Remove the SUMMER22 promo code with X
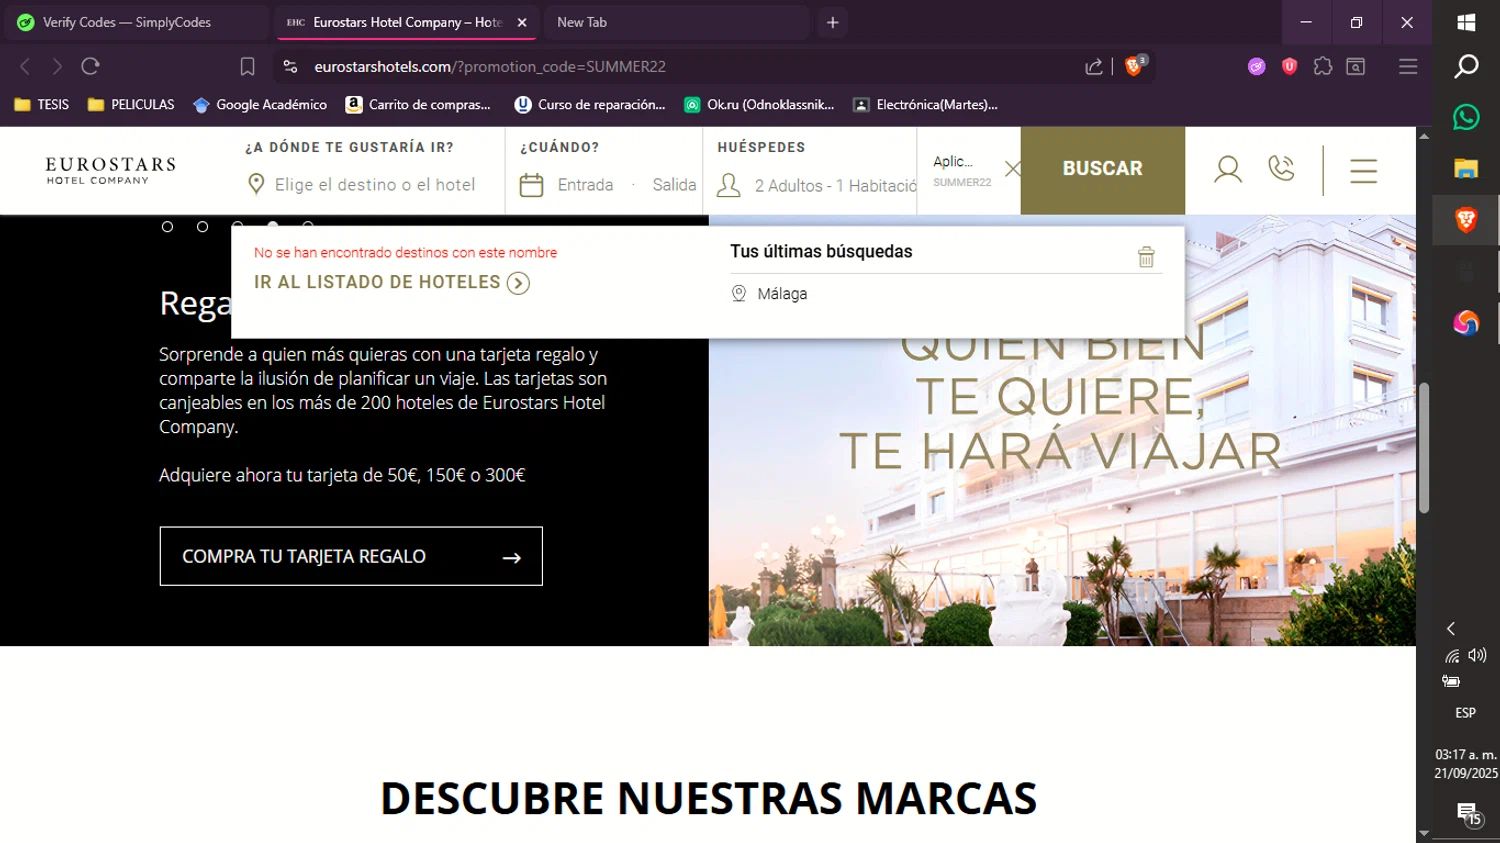Image resolution: width=1500 pixels, height=843 pixels. point(1012,169)
